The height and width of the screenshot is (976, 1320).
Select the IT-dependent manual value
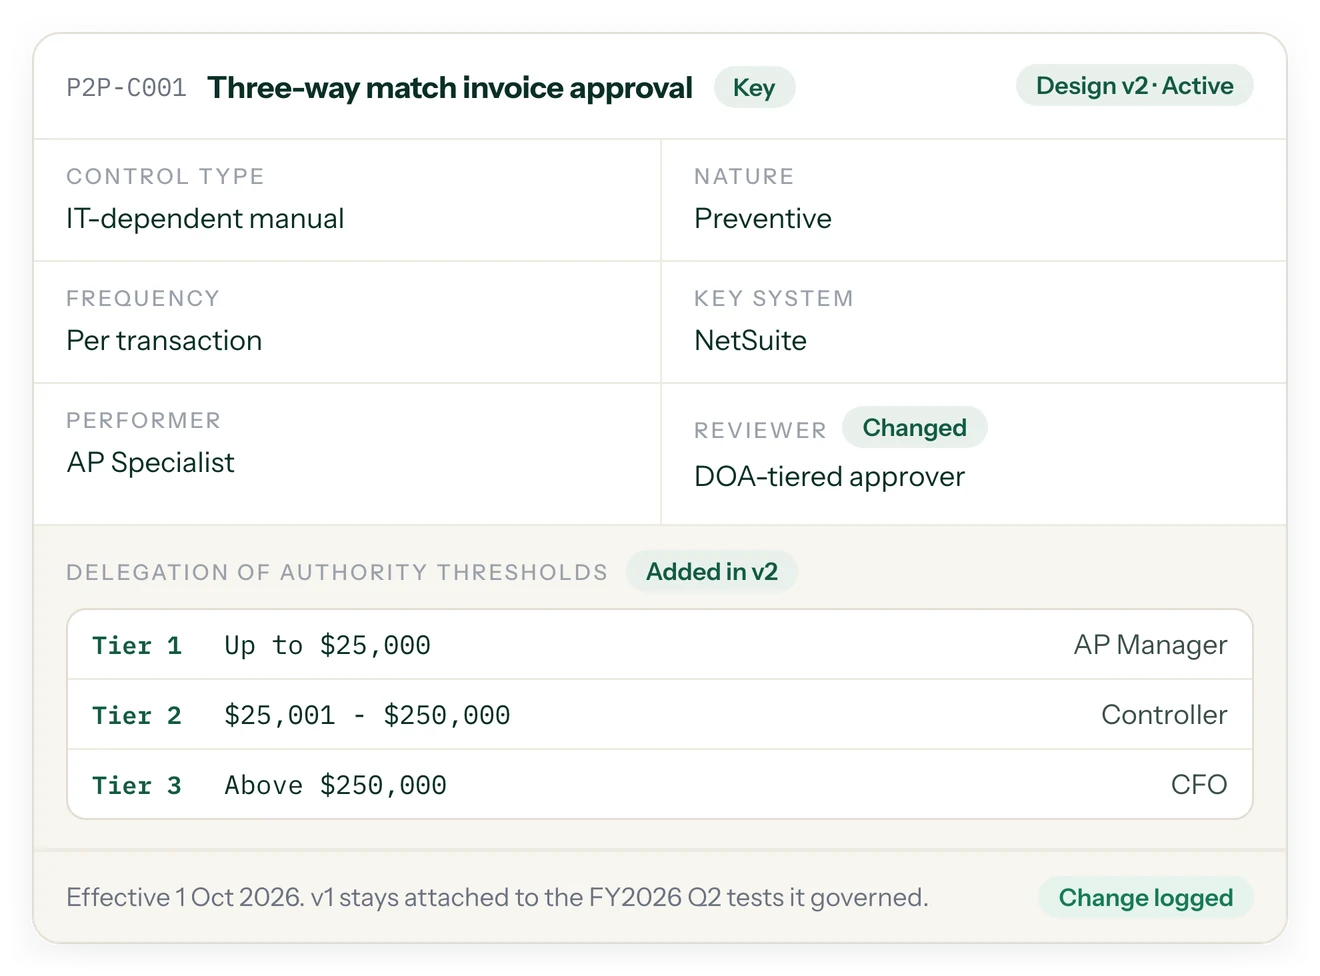205,218
